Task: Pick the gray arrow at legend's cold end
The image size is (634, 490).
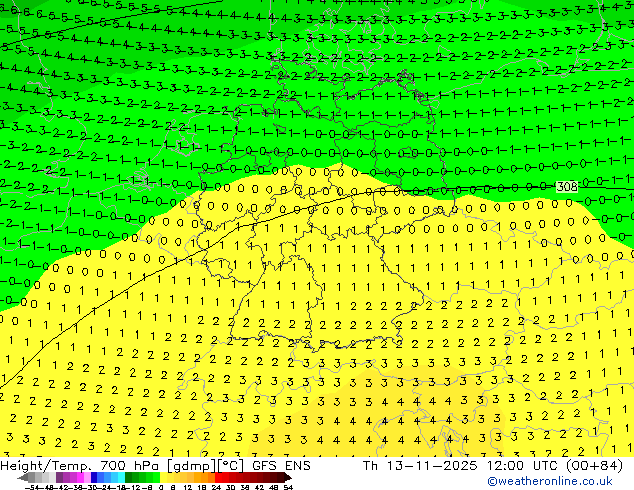Action: coord(23,477)
